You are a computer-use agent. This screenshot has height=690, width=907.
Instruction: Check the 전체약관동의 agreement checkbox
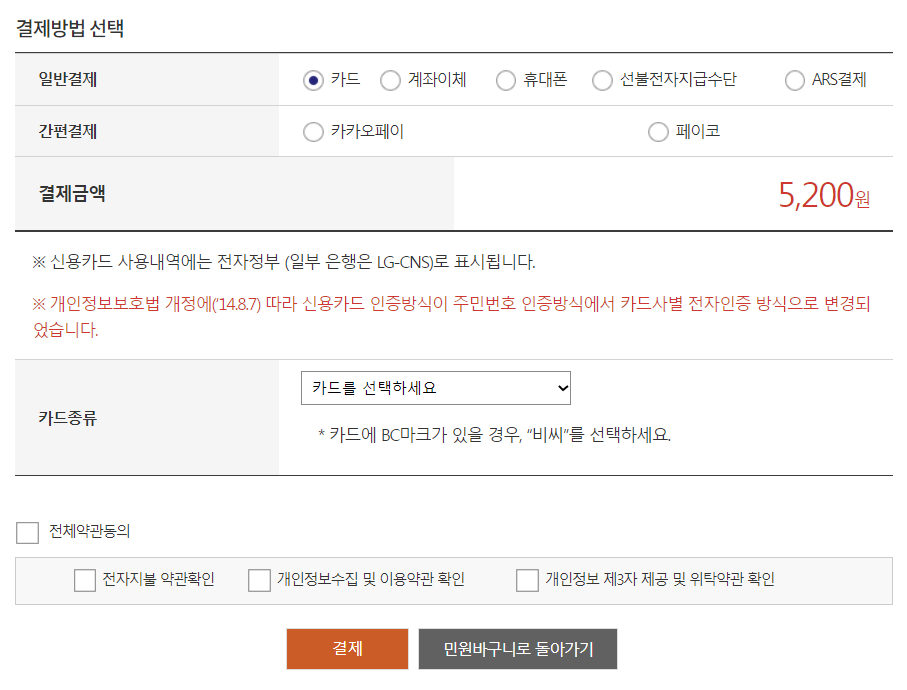pyautogui.click(x=27, y=532)
